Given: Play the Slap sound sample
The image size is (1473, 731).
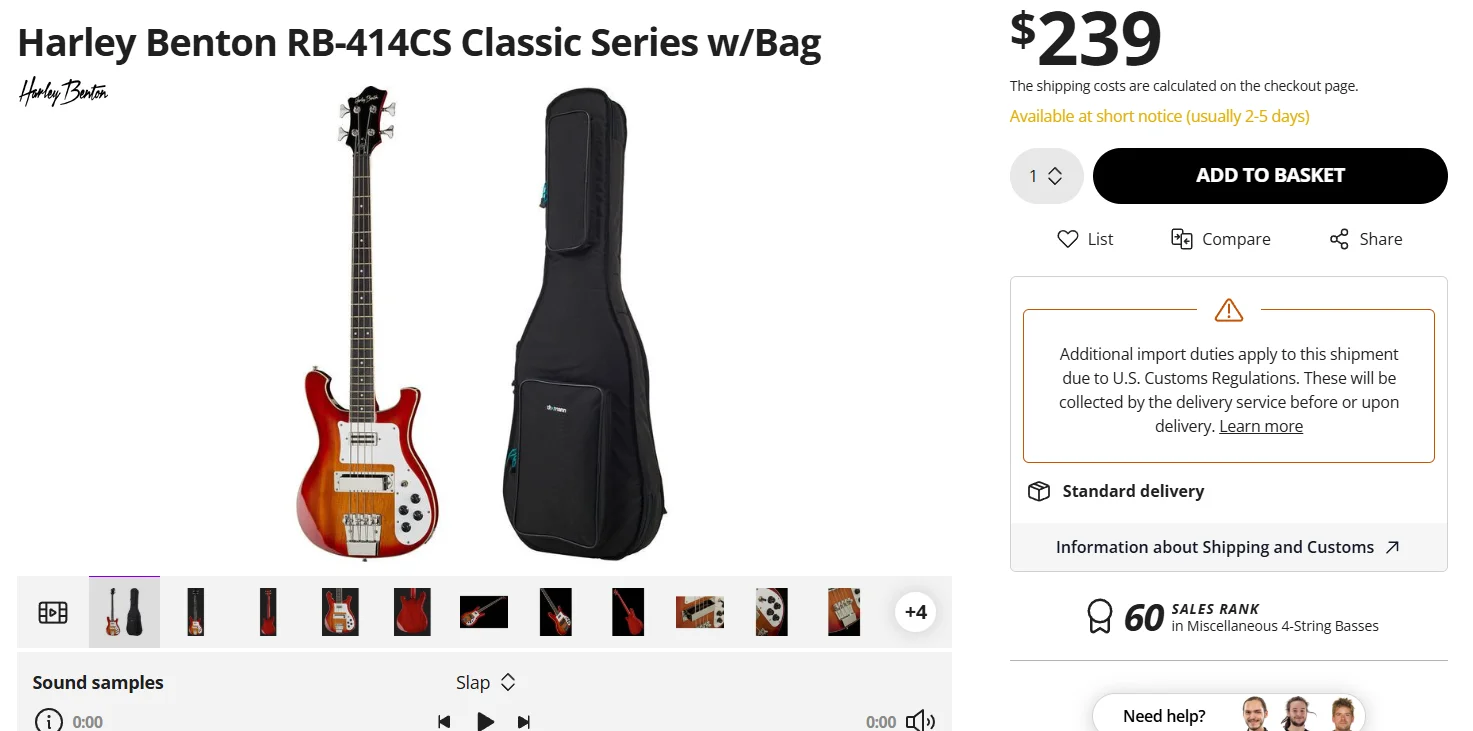Looking at the screenshot, I should [x=485, y=721].
